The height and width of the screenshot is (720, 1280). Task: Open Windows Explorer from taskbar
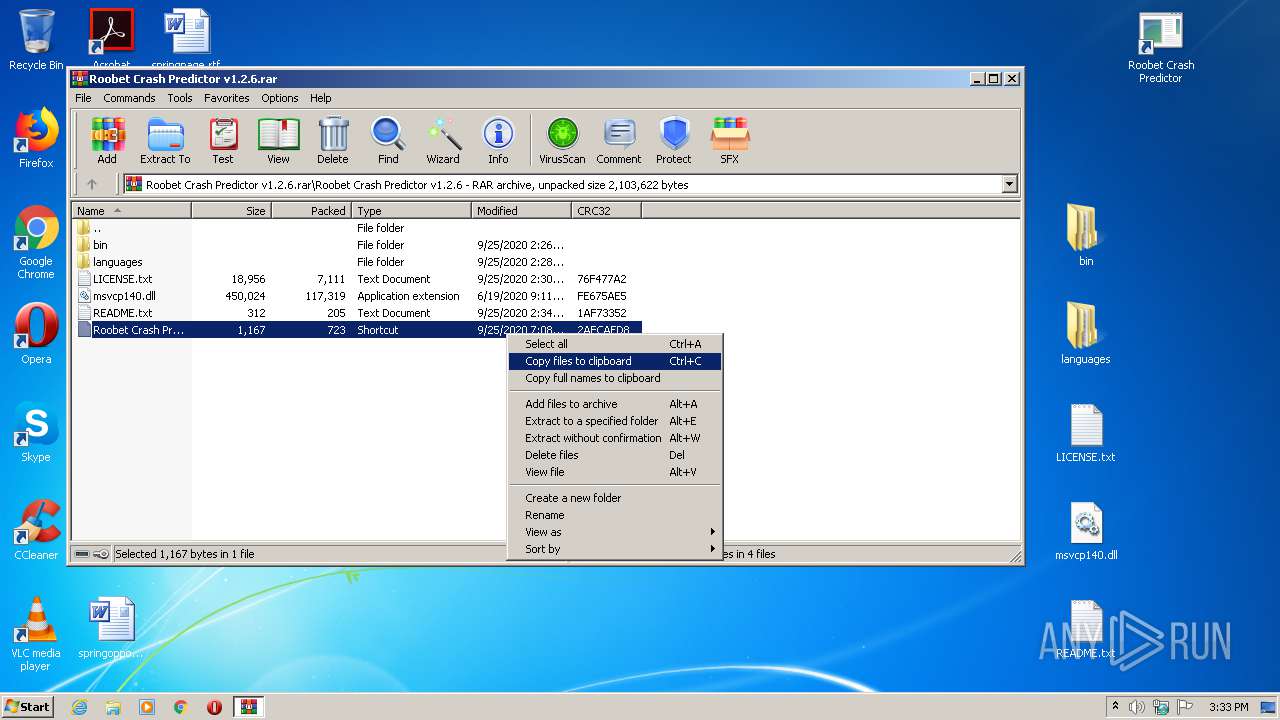tap(113, 707)
